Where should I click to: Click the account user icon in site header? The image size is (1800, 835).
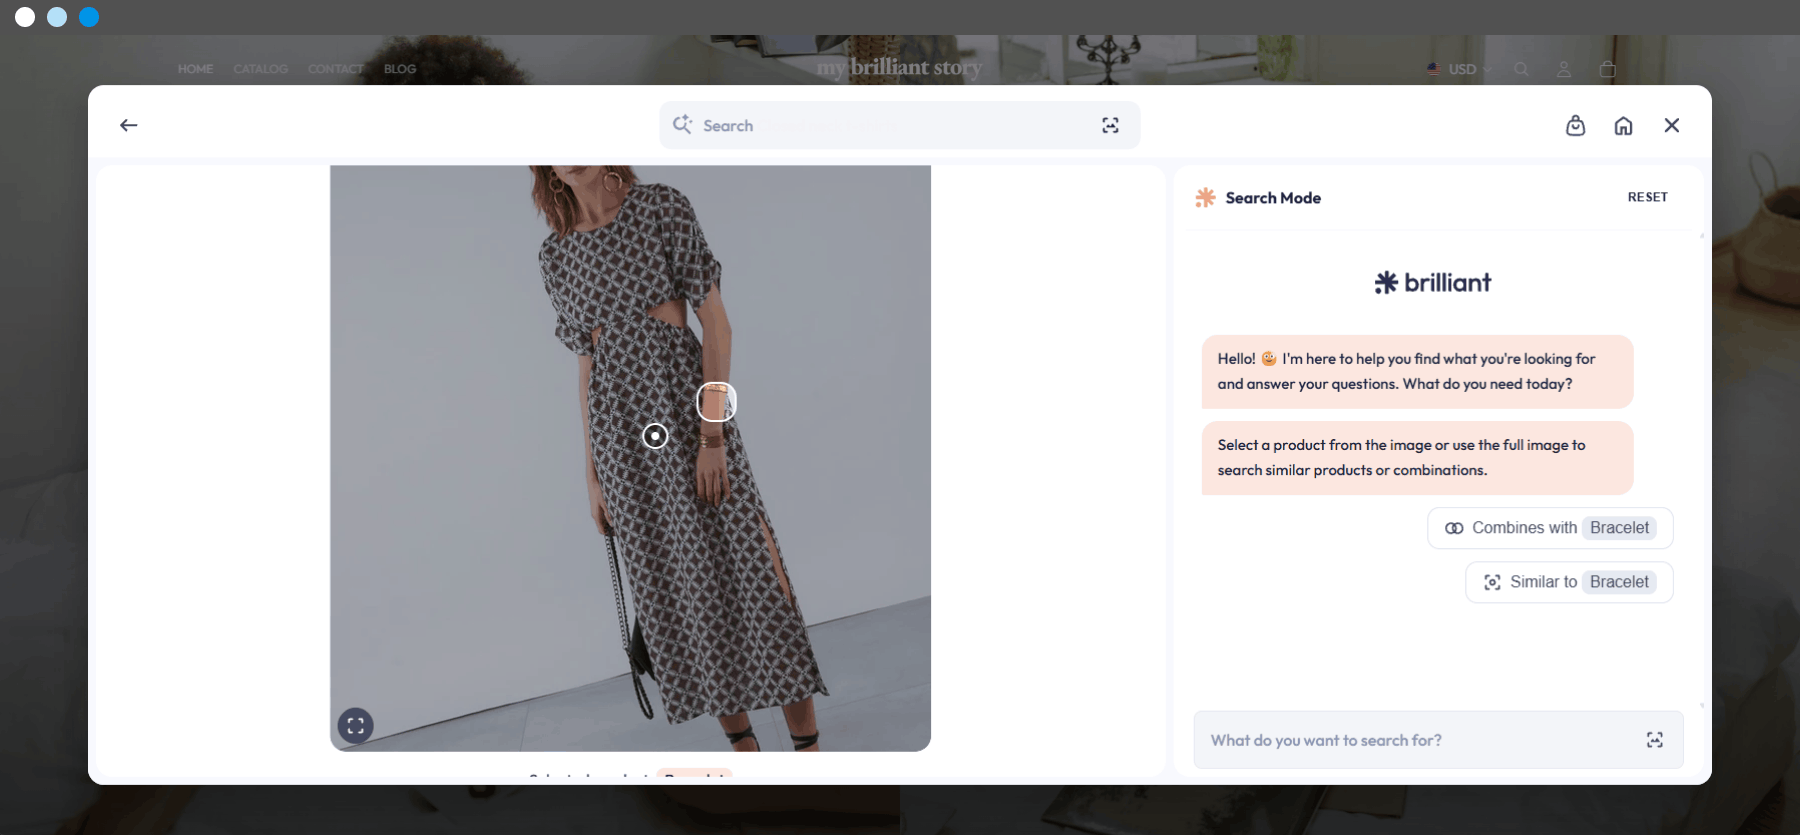(1564, 69)
